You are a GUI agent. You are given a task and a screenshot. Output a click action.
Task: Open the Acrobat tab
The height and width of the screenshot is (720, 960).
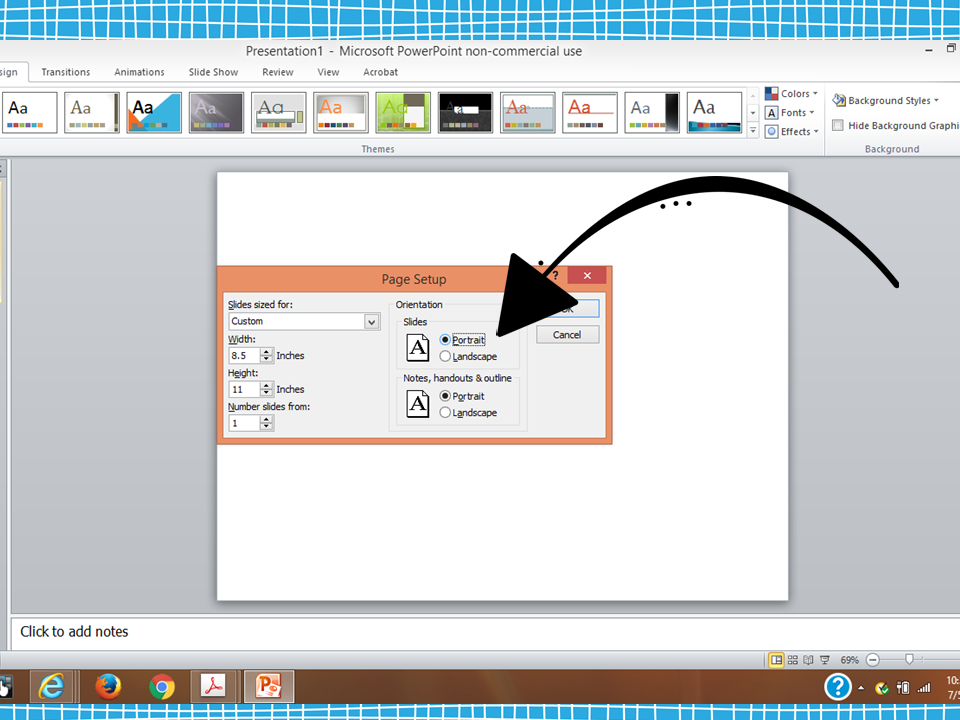[380, 72]
